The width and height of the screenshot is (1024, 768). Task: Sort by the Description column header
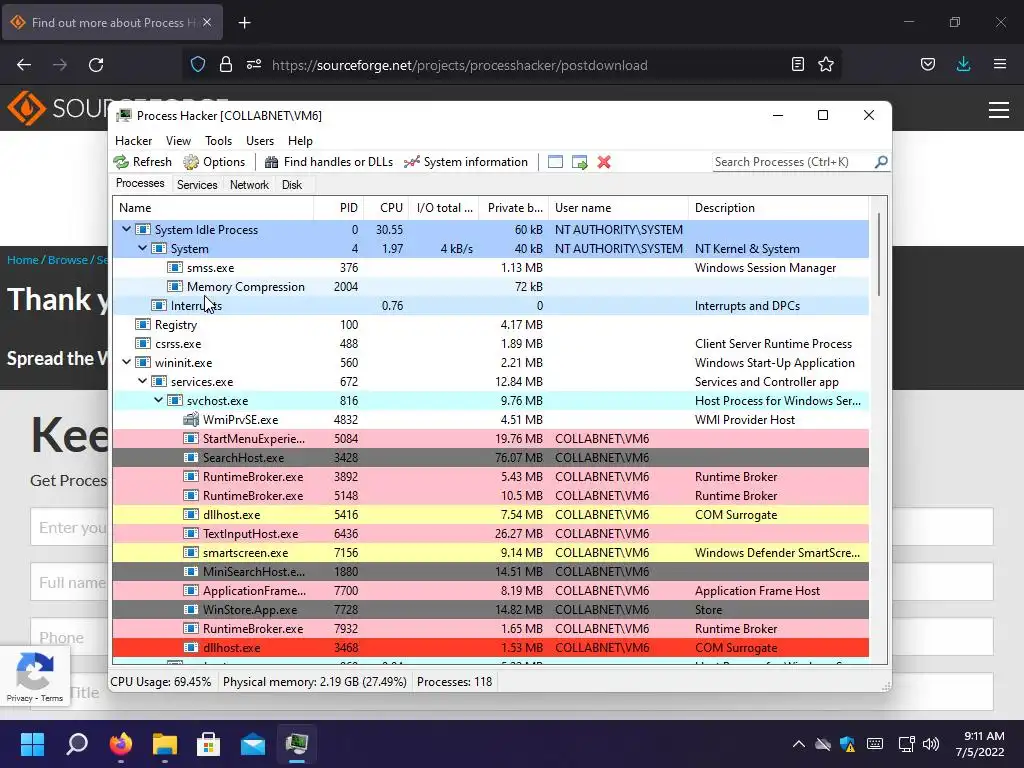(x=778, y=208)
